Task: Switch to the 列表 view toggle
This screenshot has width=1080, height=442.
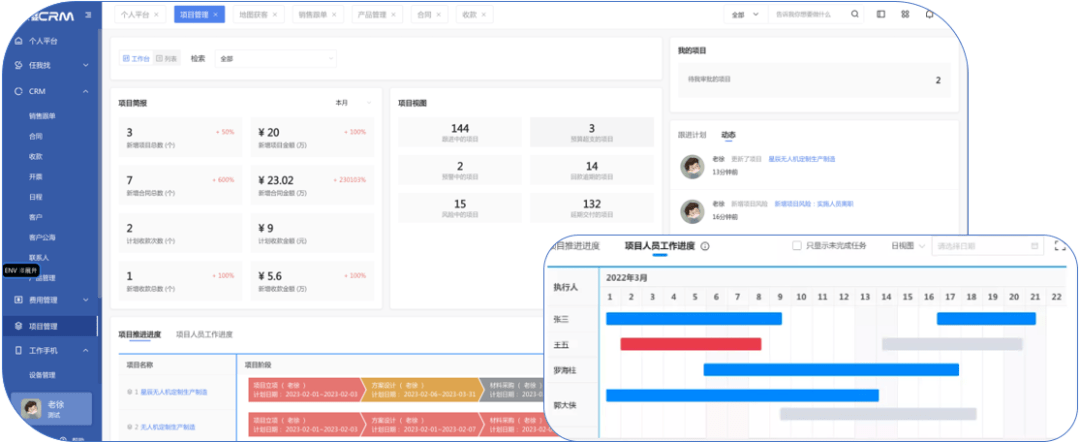Action: tap(166, 59)
